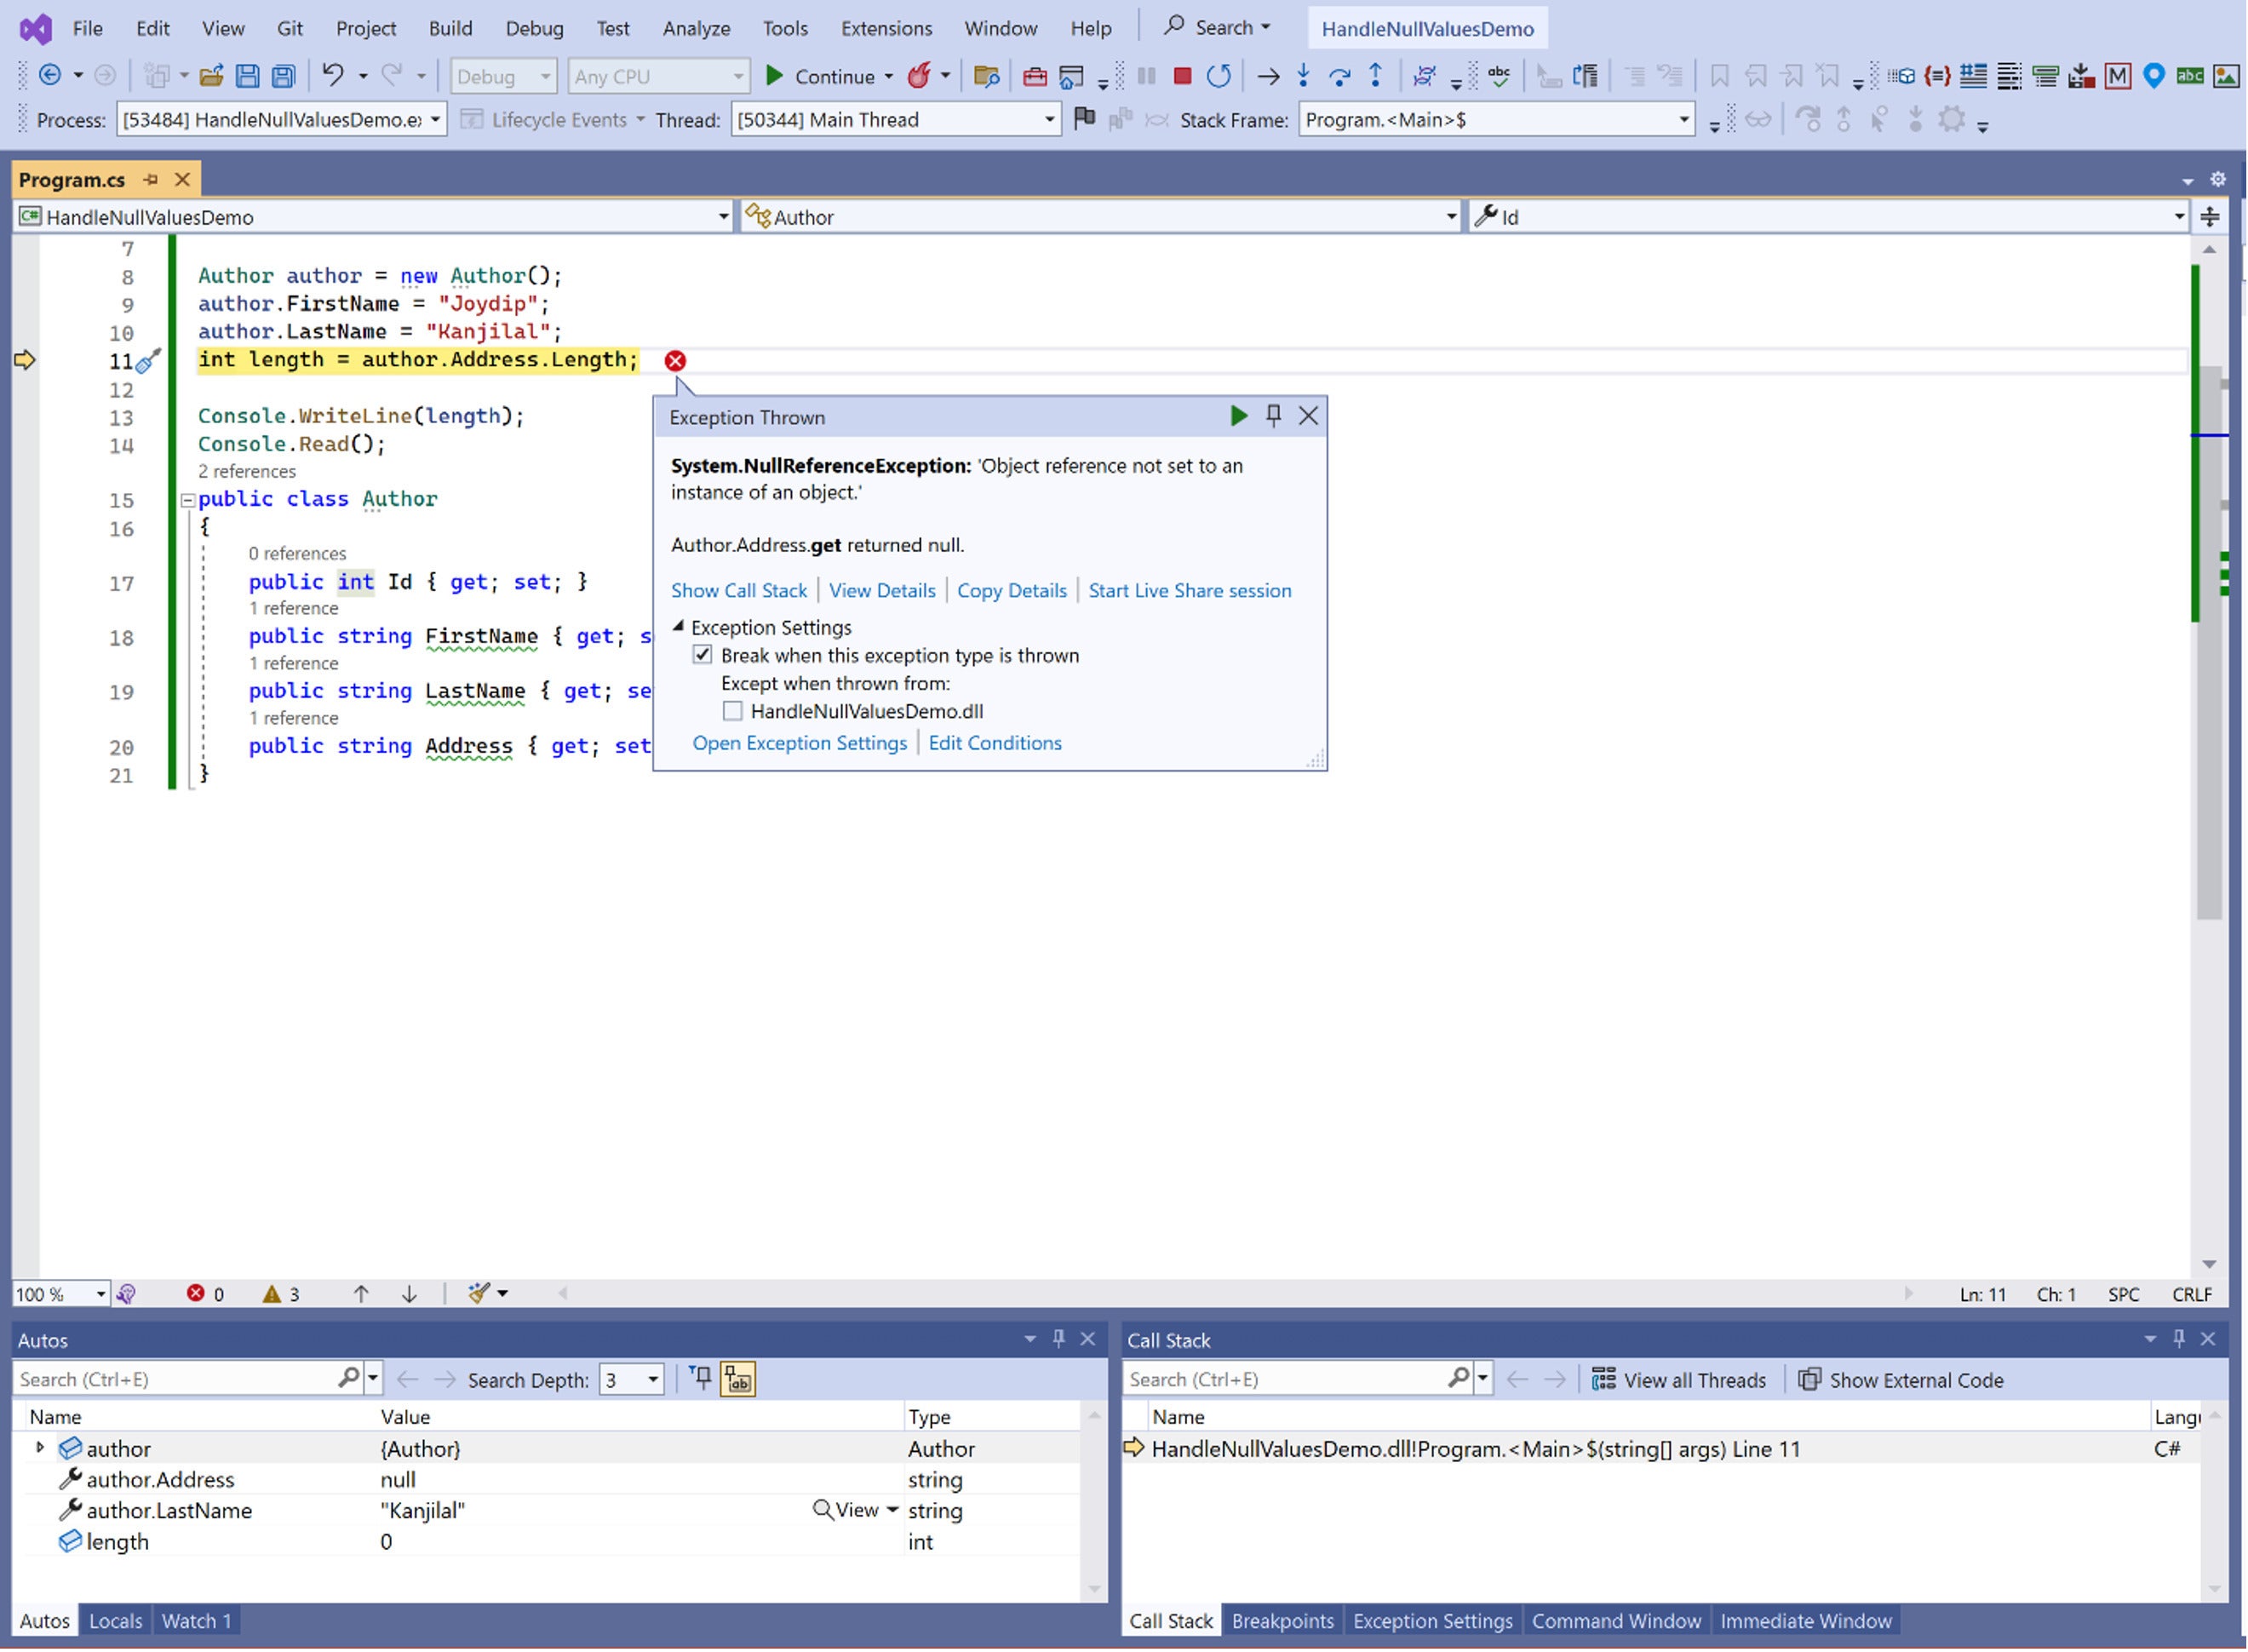Open the Stack Frame dropdown
2248x1652 pixels.
pos(1497,120)
